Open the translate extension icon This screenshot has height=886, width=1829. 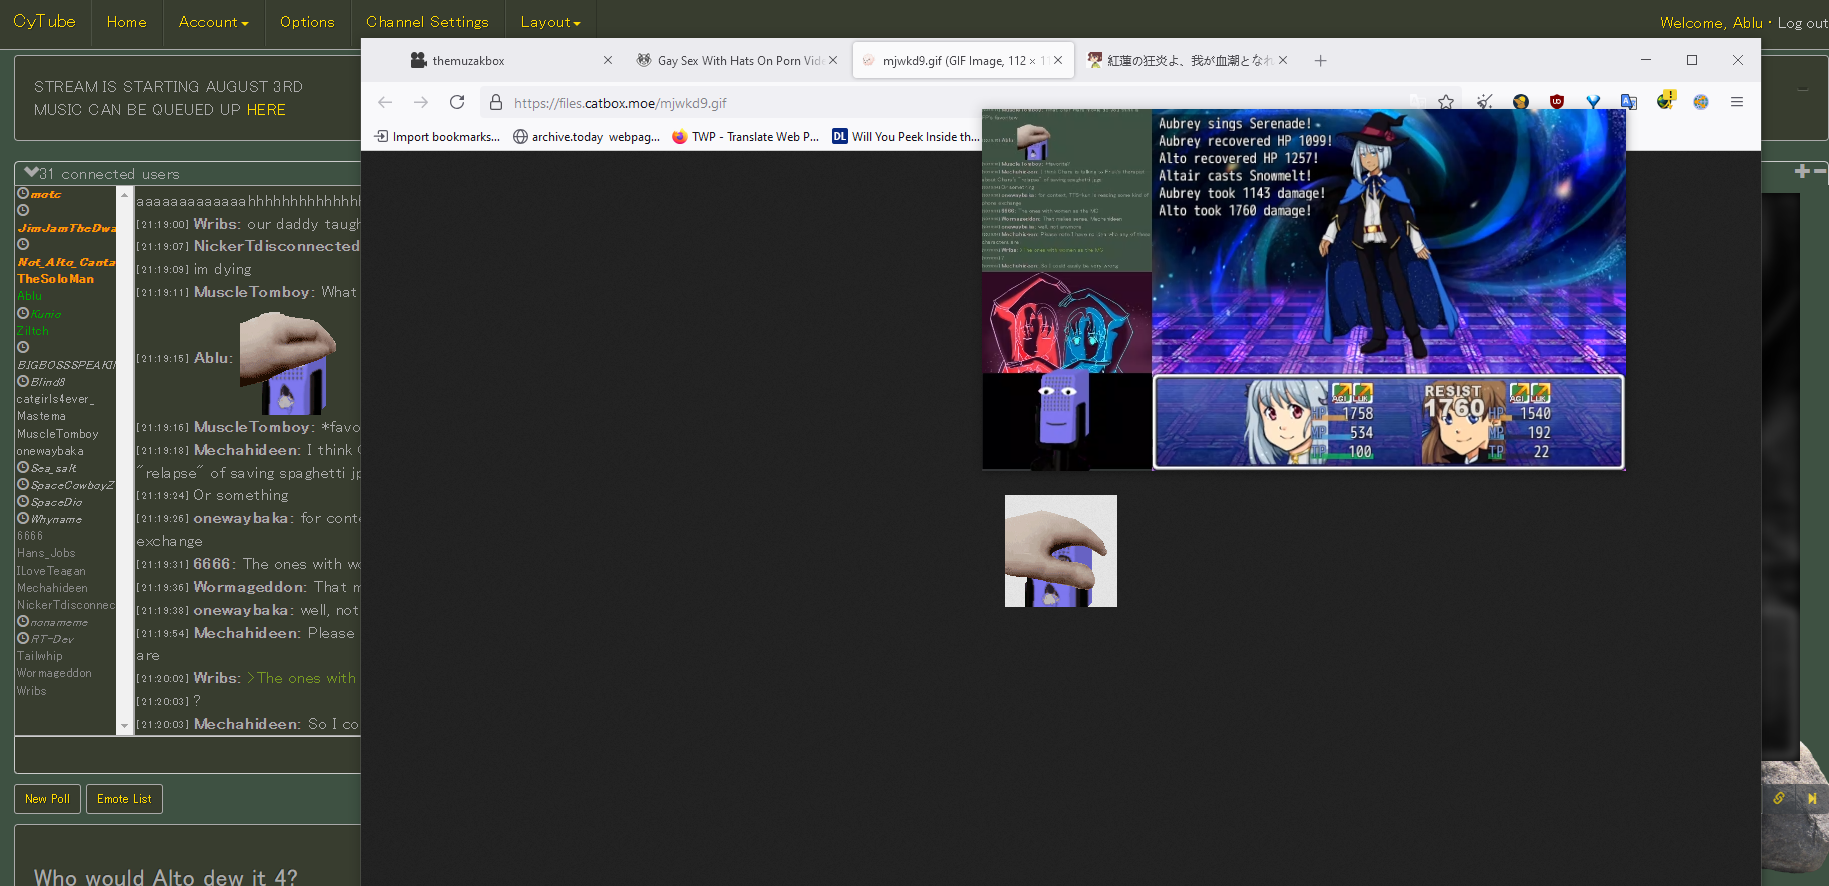1629,102
